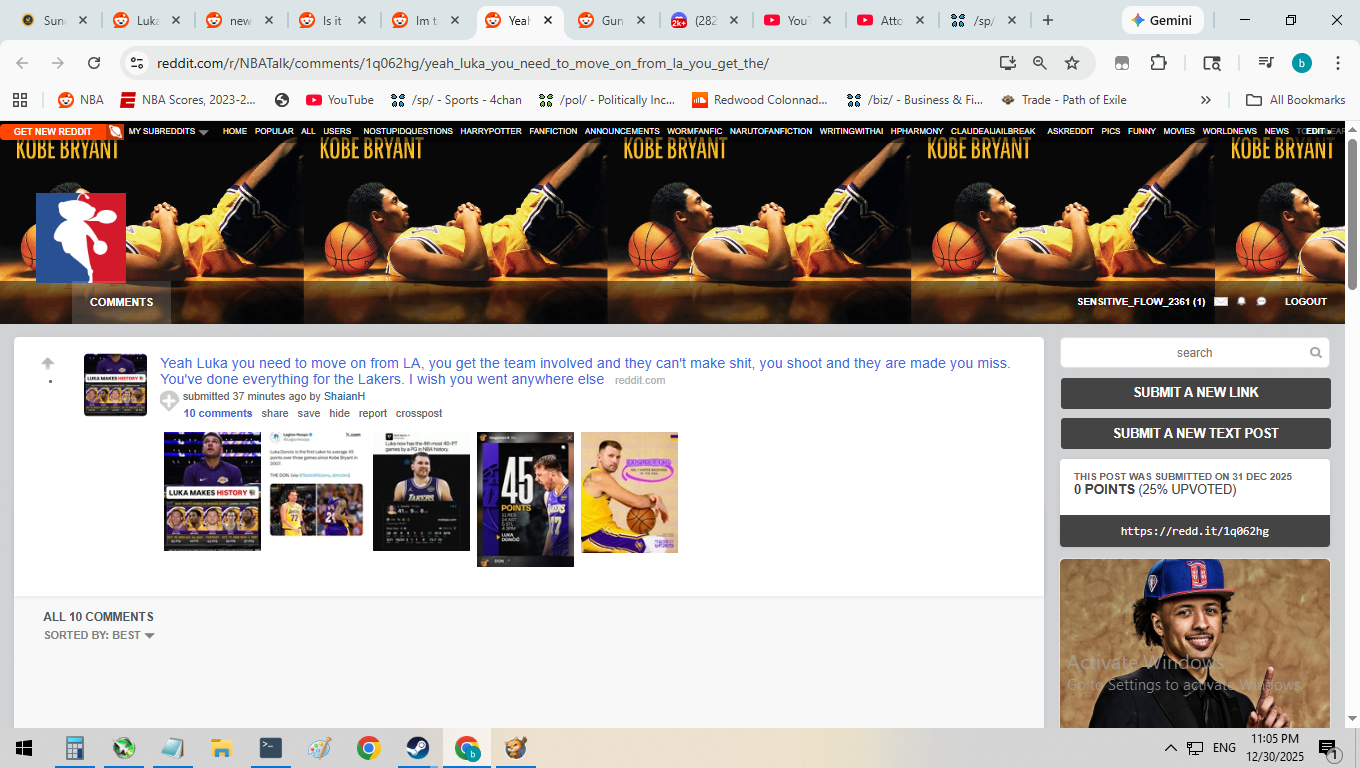Click the site information icon left of the URL
The image size is (1360, 768).
tap(139, 63)
